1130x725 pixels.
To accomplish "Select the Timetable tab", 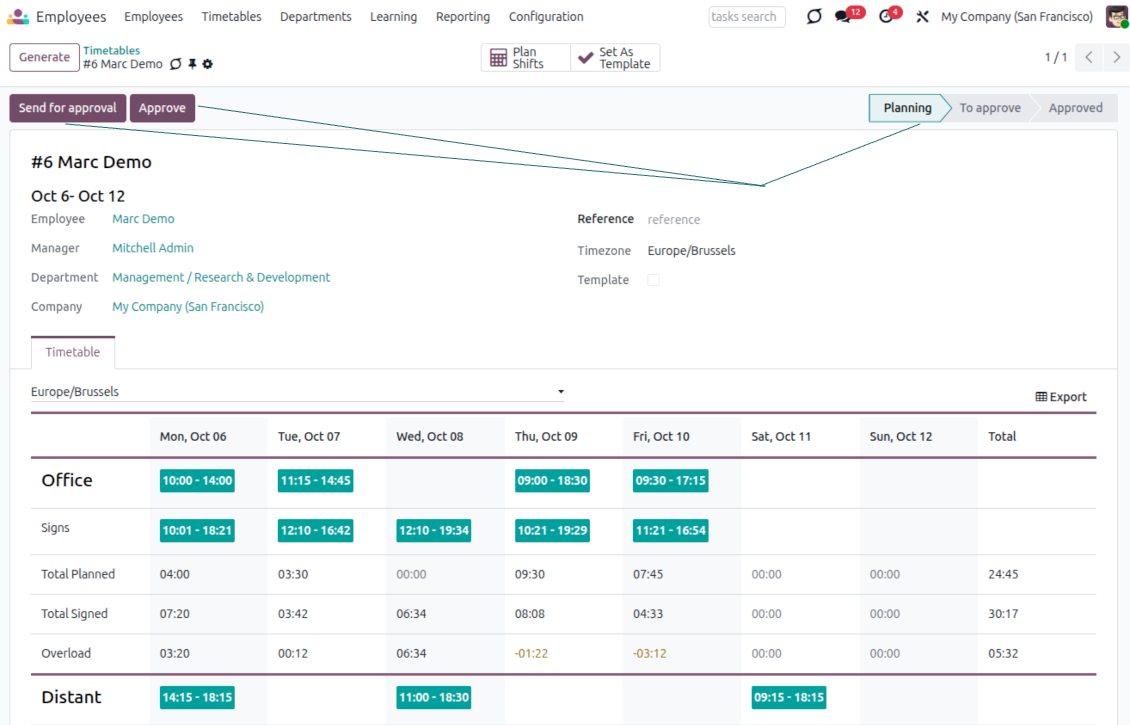I will [73, 352].
